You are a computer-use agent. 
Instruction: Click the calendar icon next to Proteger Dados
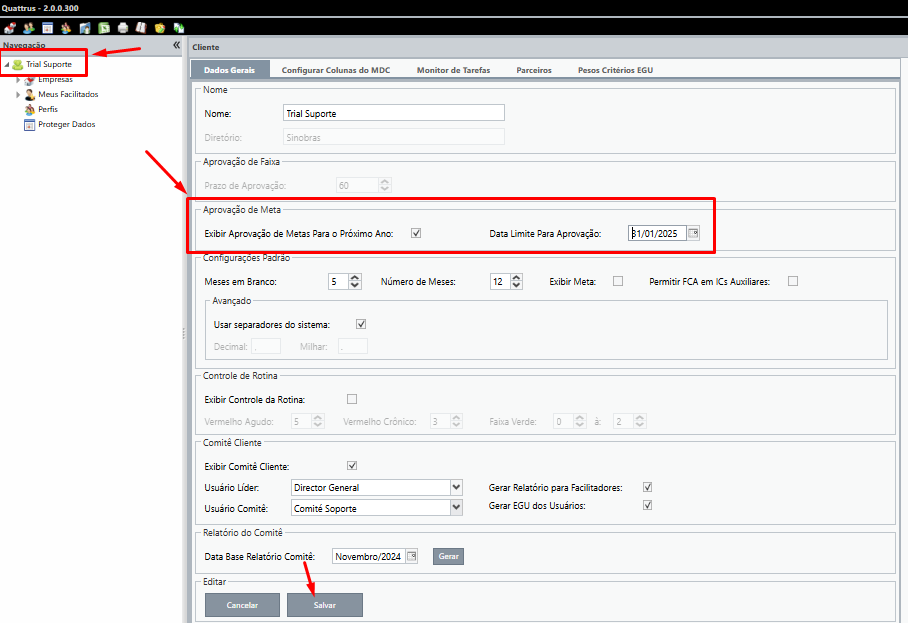click(30, 124)
